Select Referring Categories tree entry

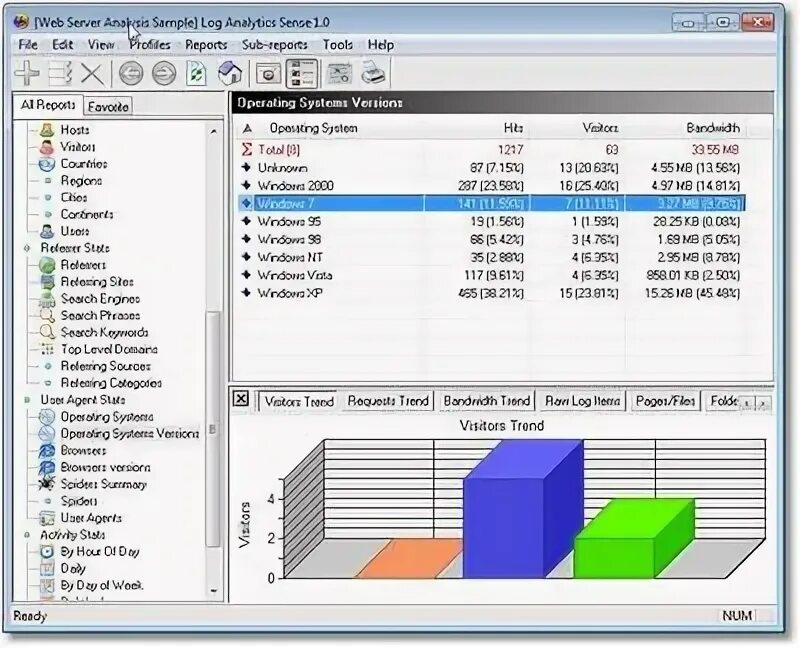111,383
